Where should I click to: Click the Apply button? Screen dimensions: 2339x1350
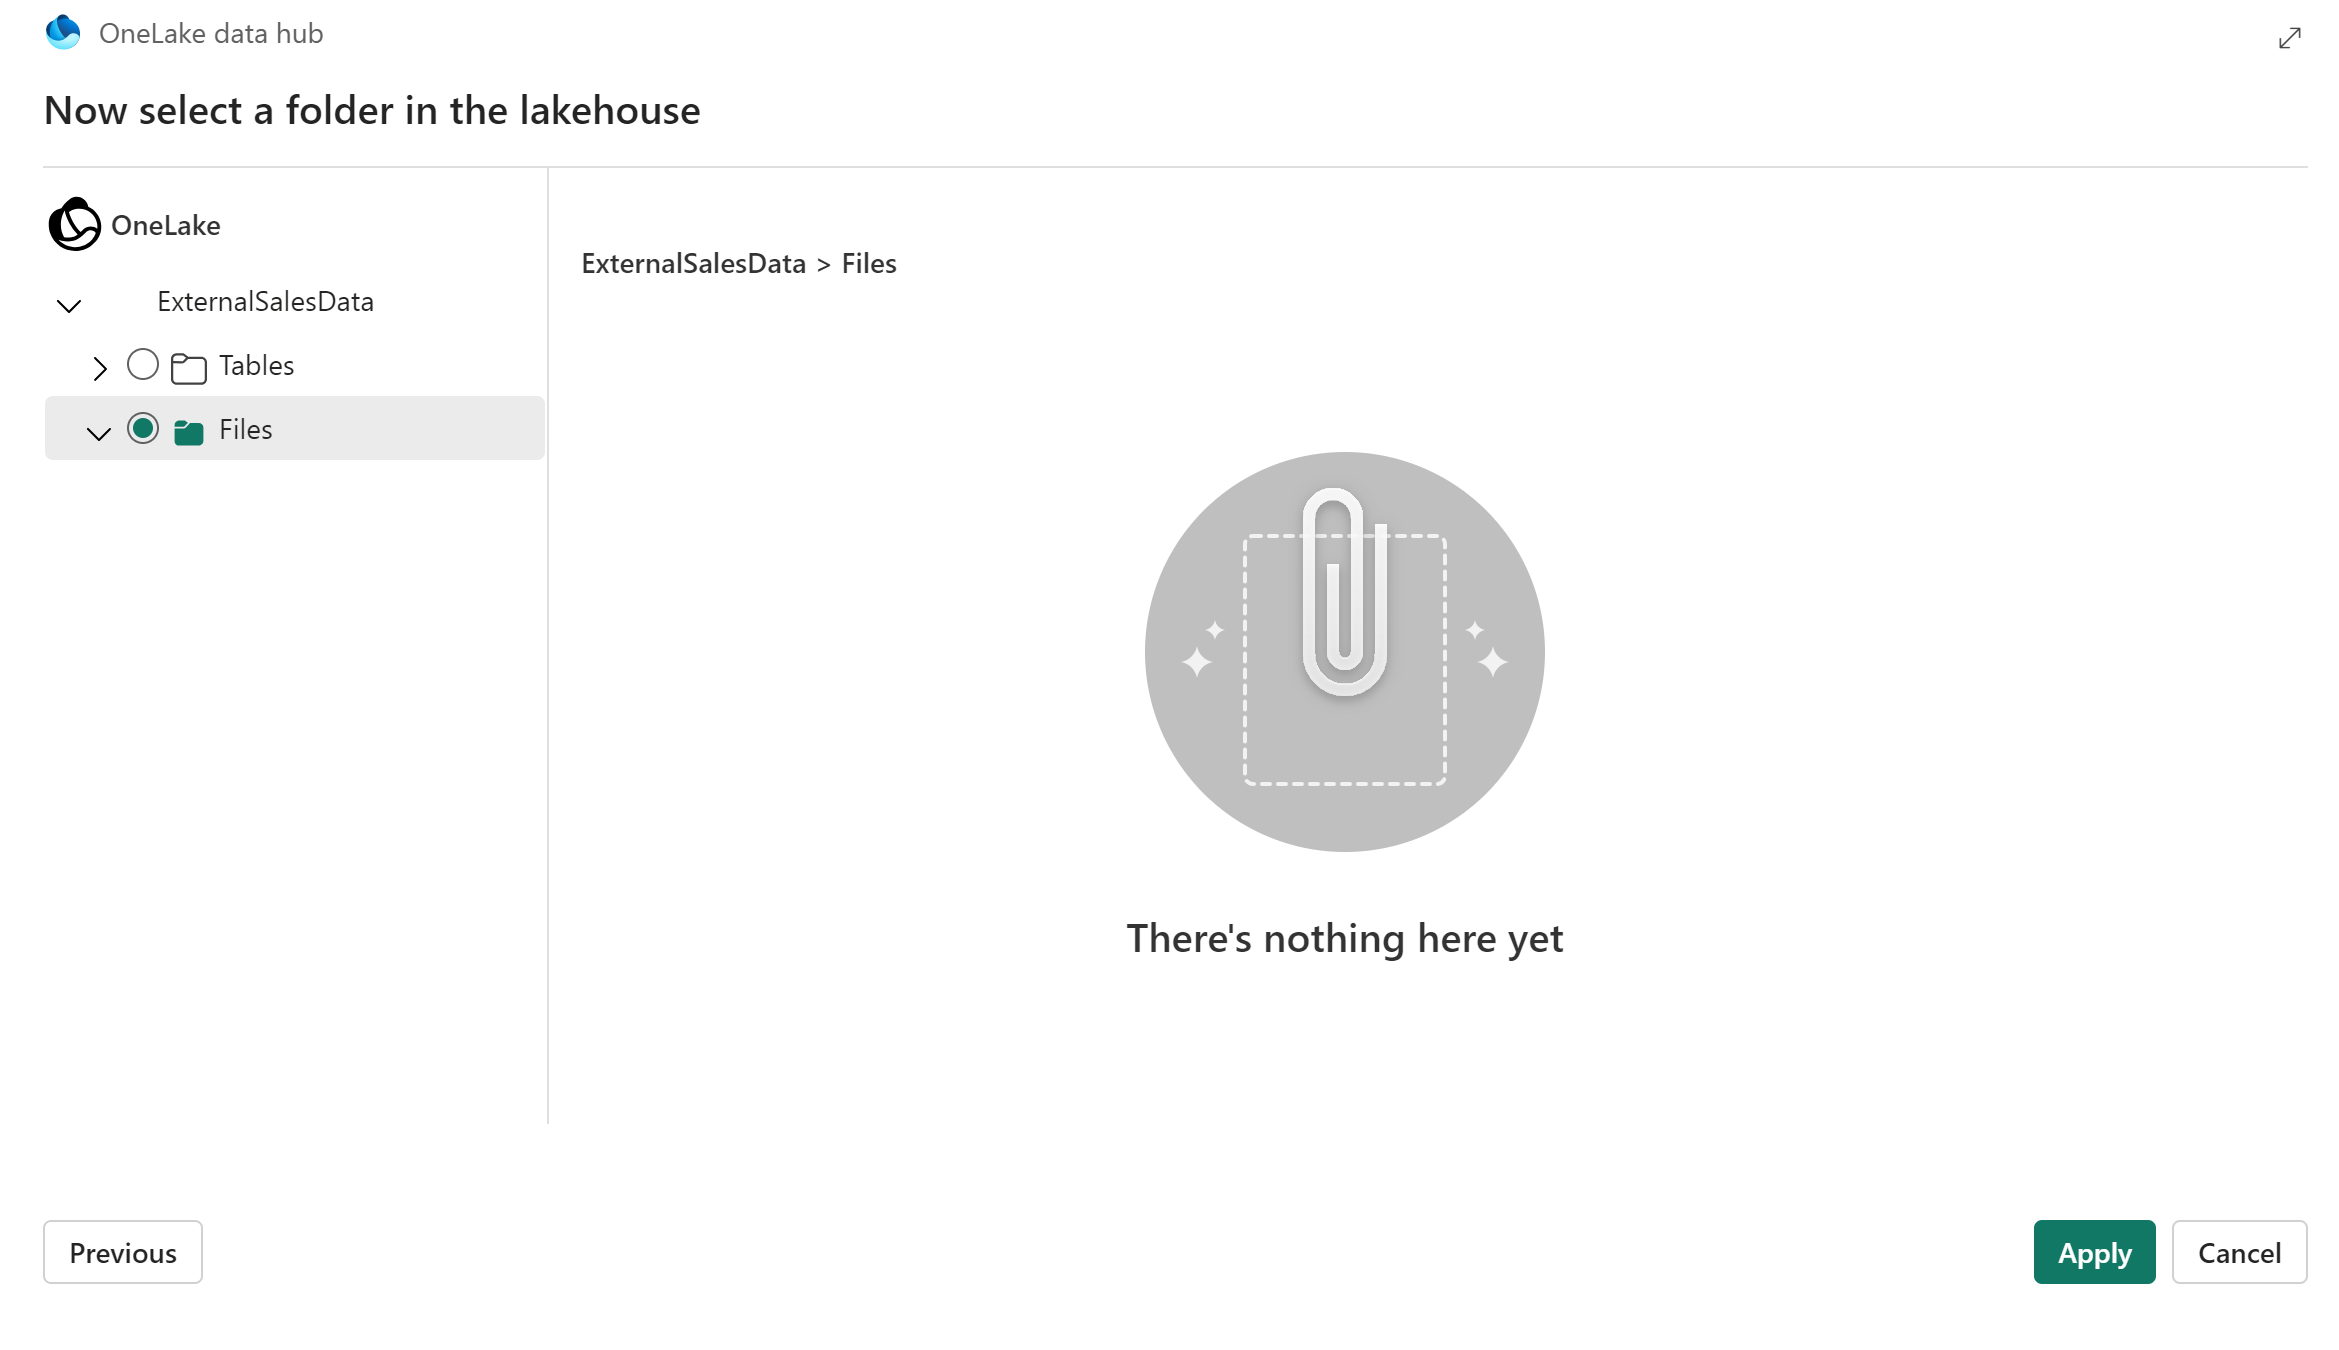point(2095,1252)
